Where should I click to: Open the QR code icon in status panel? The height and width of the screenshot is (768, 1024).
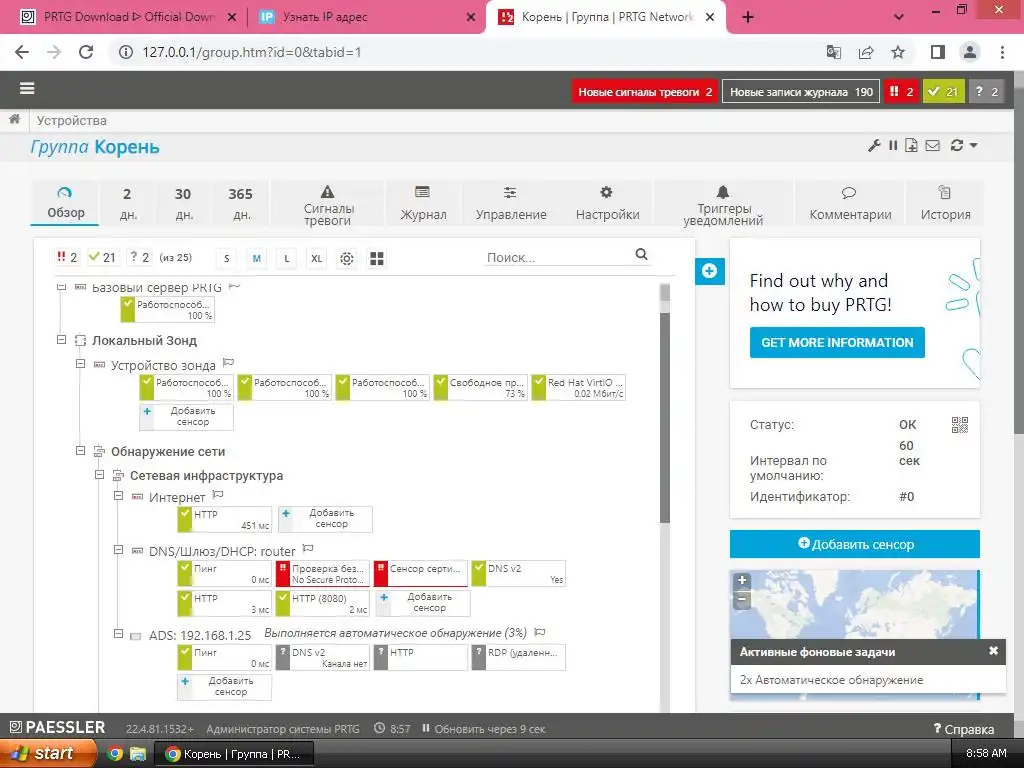click(x=959, y=425)
